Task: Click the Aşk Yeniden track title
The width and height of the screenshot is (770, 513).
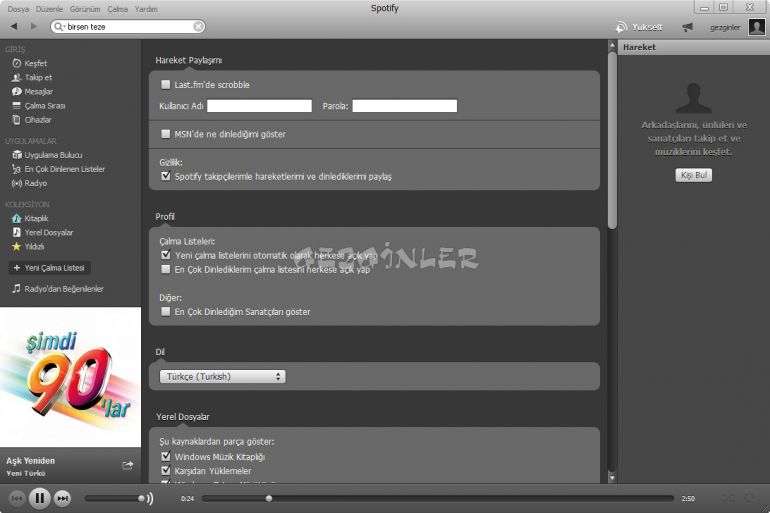Action: coord(30,461)
